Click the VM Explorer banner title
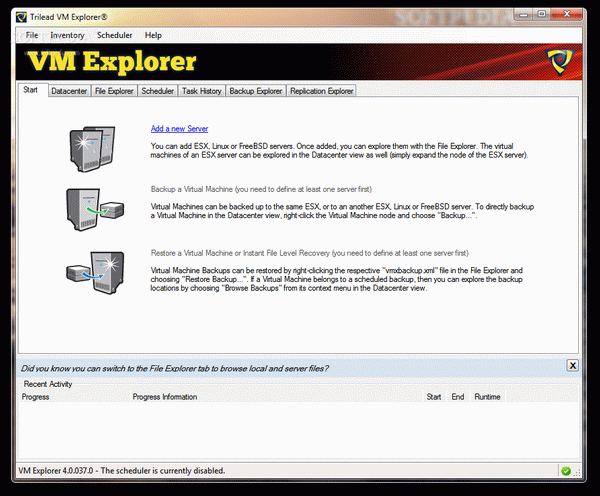Image resolution: width=600 pixels, height=496 pixels. (112, 61)
